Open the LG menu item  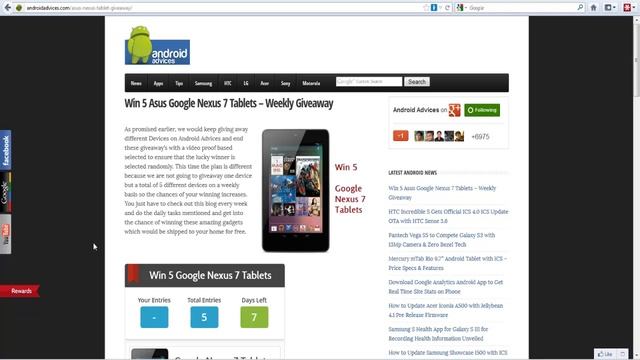(246, 83)
